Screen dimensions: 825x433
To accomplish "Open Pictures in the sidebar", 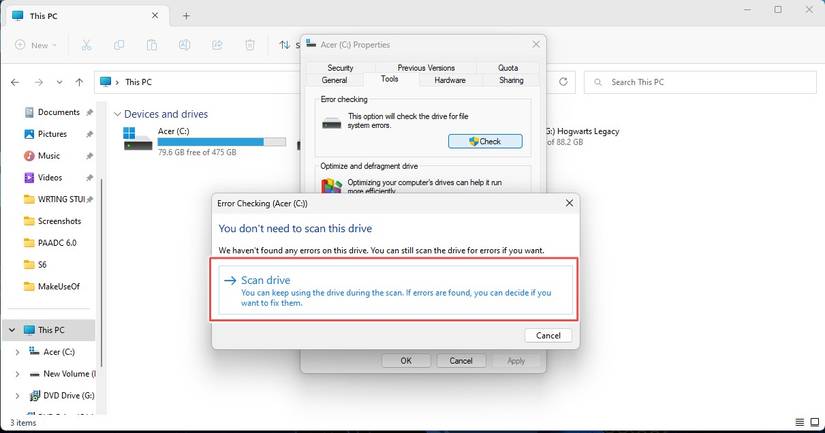I will click(52, 134).
